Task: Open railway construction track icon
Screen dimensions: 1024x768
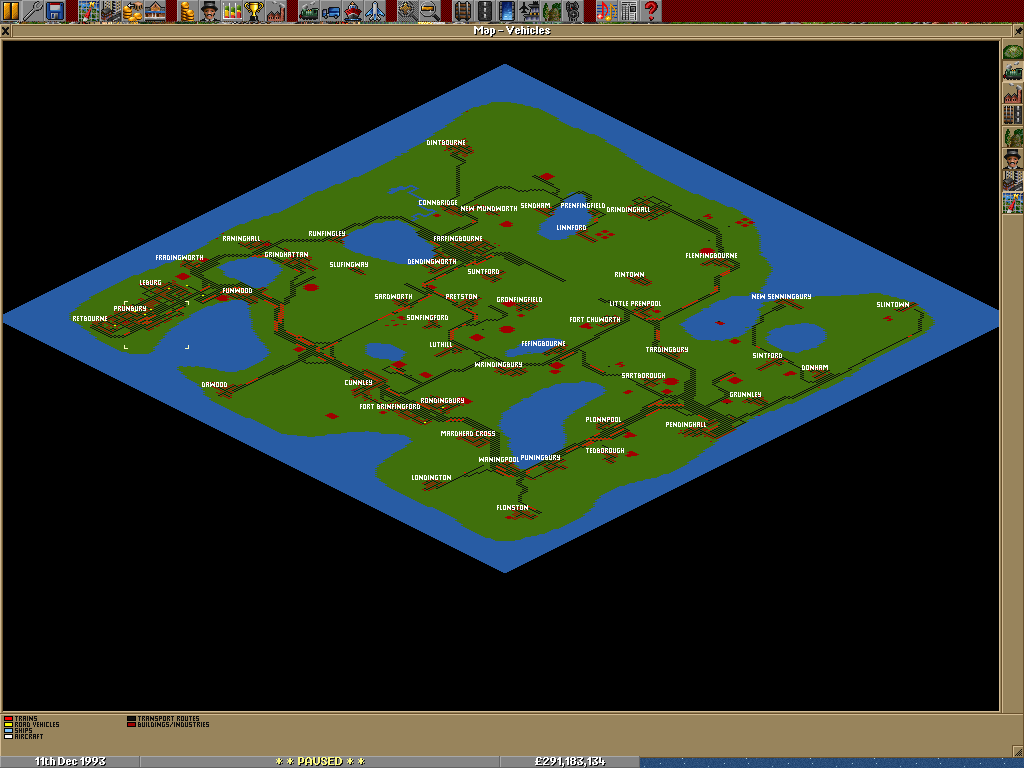Action: (463, 11)
